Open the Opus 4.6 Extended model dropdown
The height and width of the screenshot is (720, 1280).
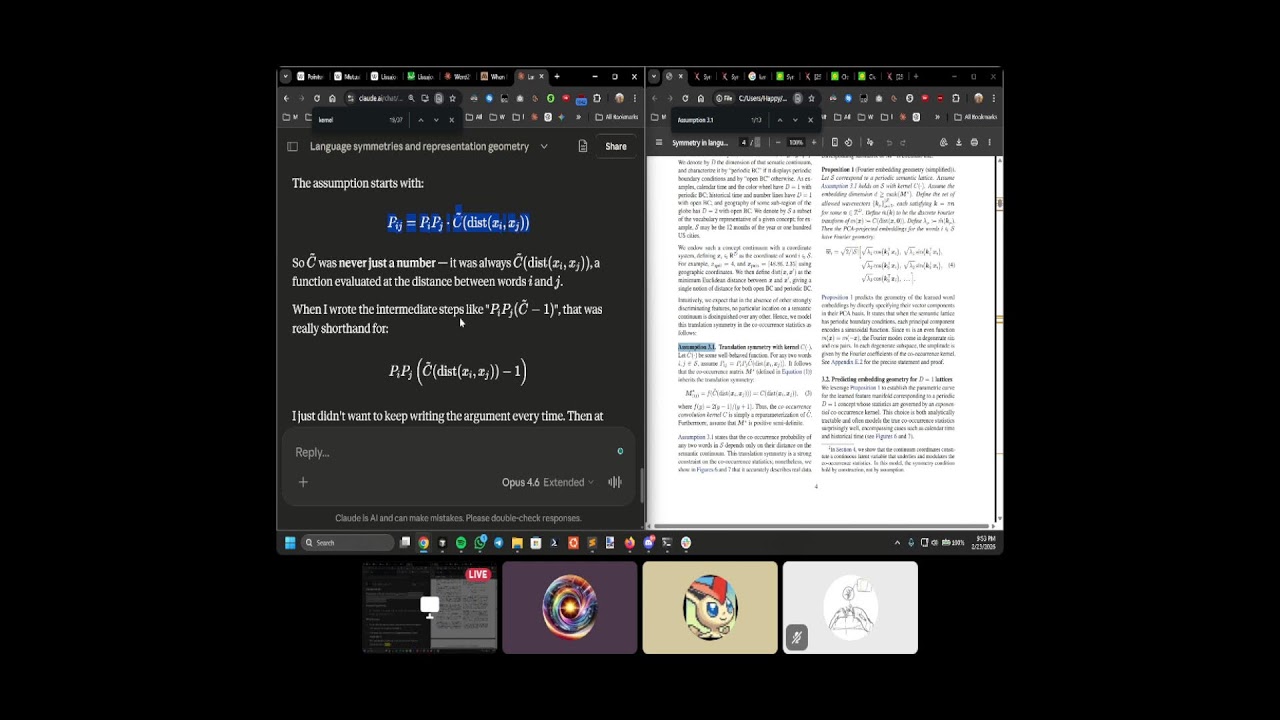click(548, 482)
